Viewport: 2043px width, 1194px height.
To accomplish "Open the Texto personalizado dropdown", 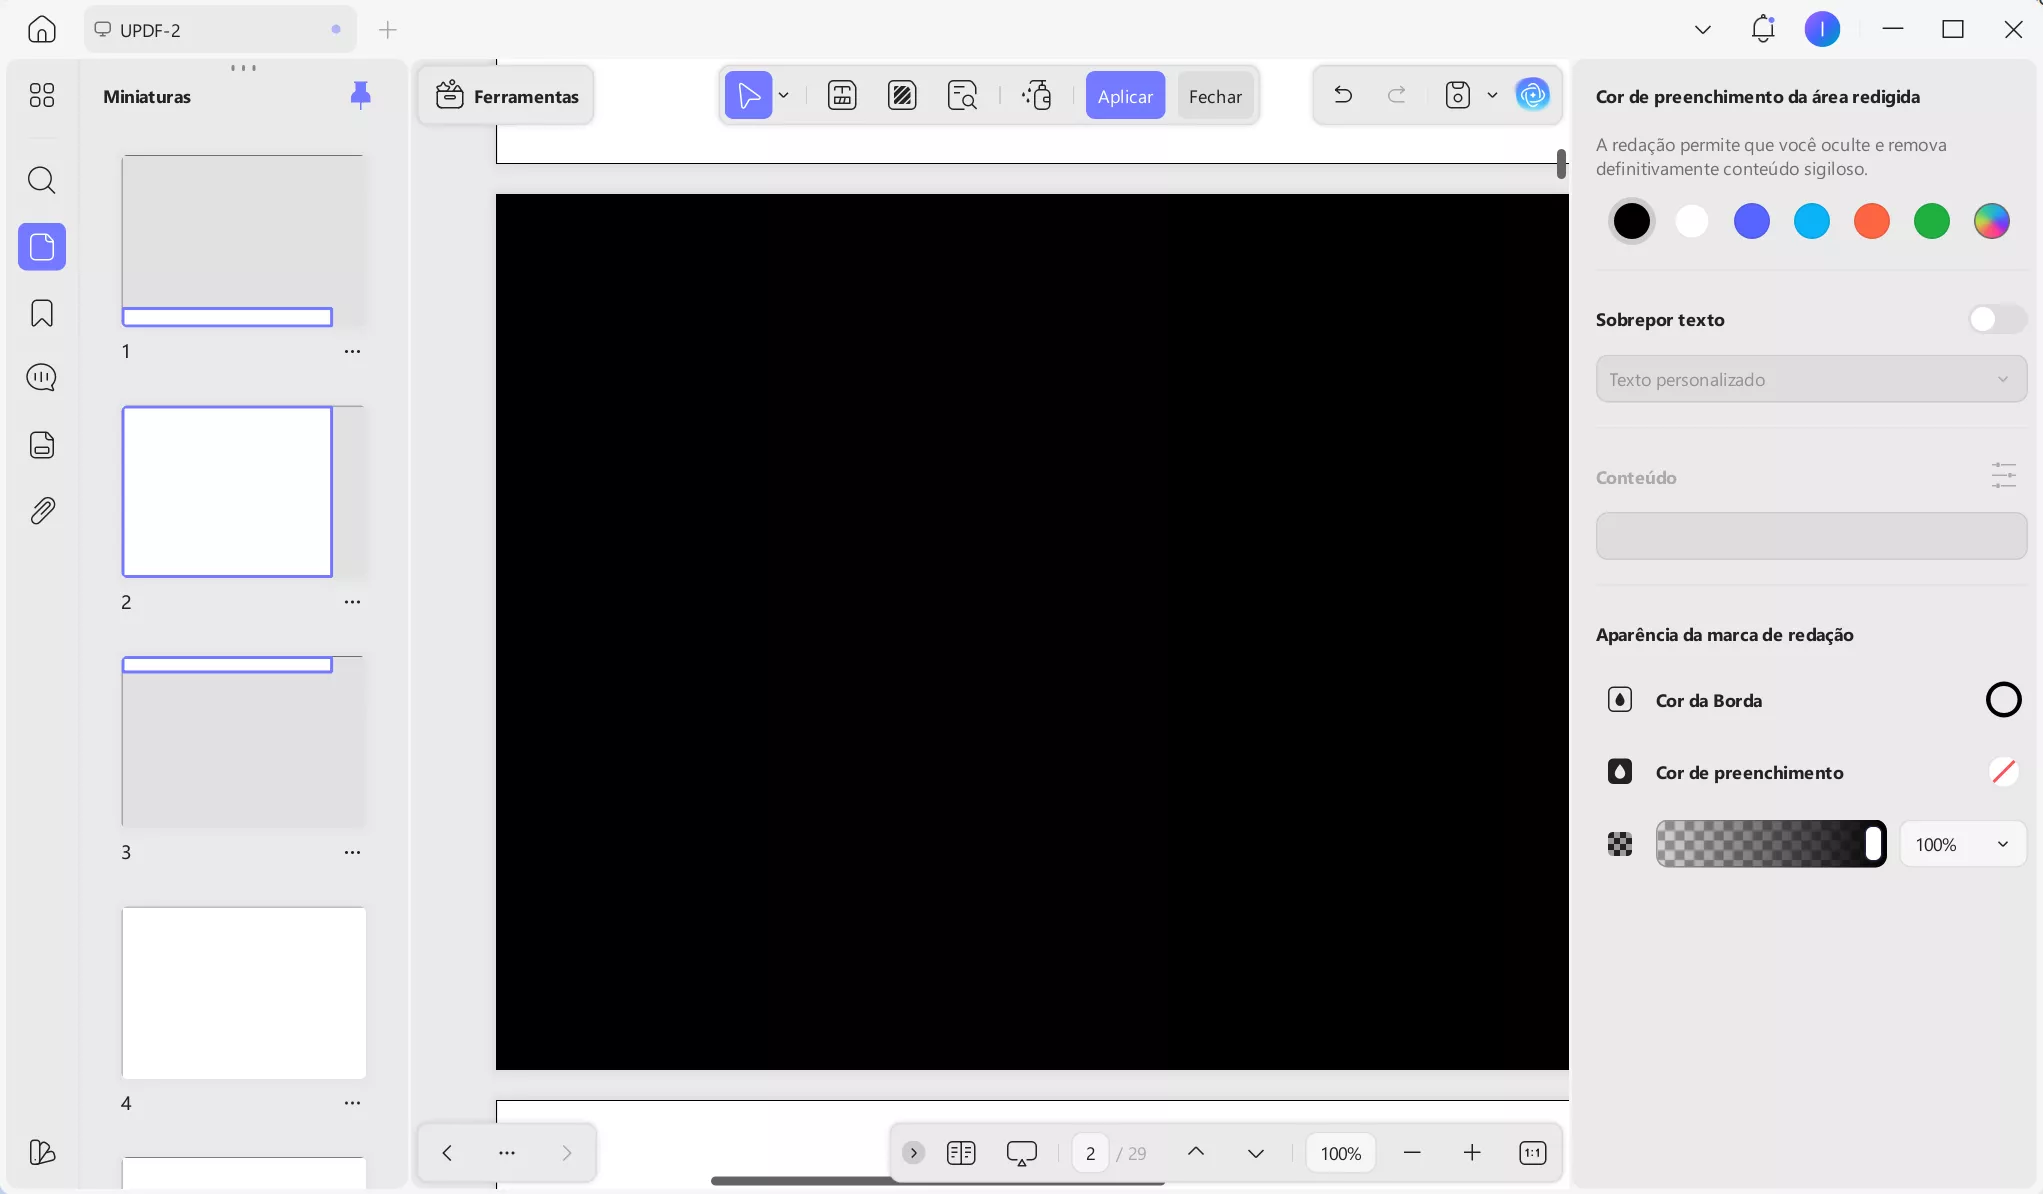I will click(1810, 380).
